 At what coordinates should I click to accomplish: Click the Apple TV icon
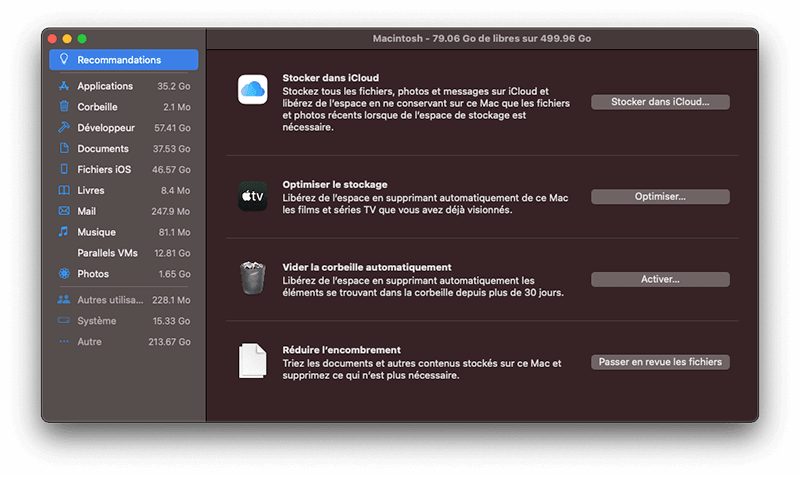tap(253, 196)
